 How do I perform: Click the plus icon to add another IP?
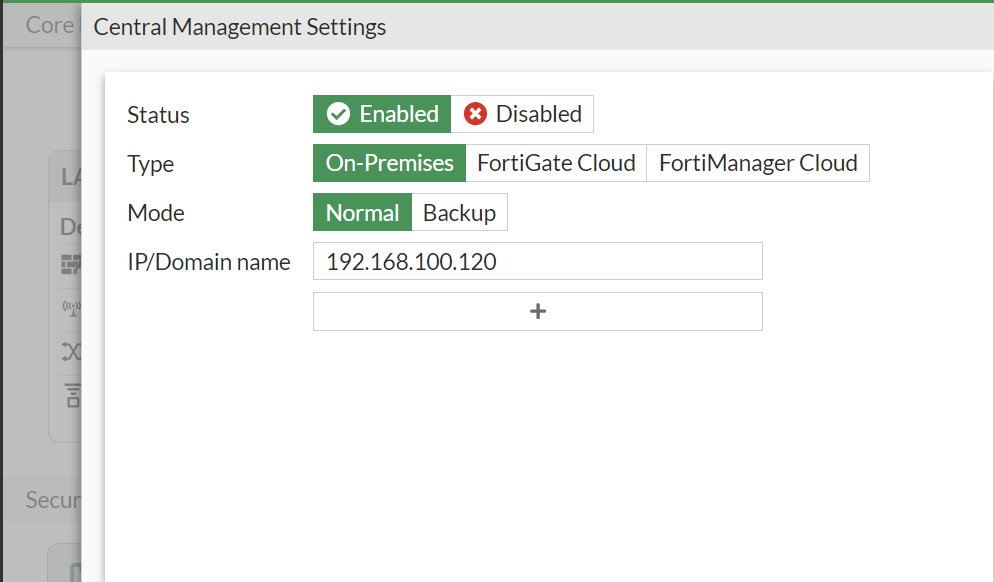(537, 311)
